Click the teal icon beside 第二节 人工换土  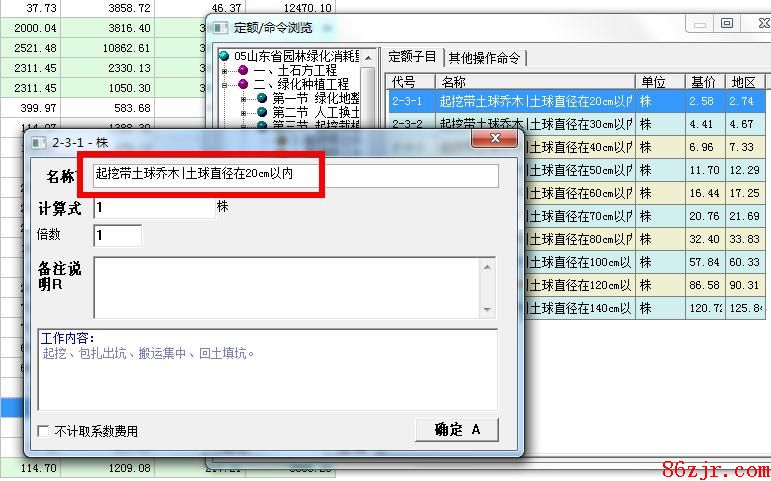(262, 113)
